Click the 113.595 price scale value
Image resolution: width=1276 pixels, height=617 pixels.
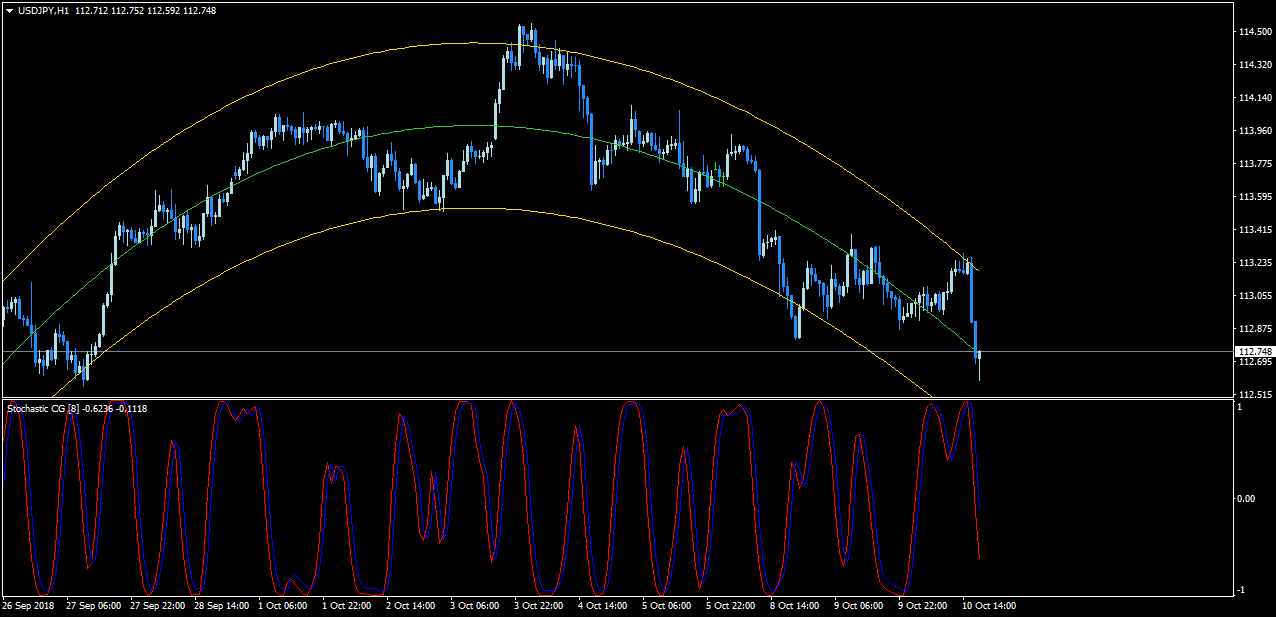1254,197
